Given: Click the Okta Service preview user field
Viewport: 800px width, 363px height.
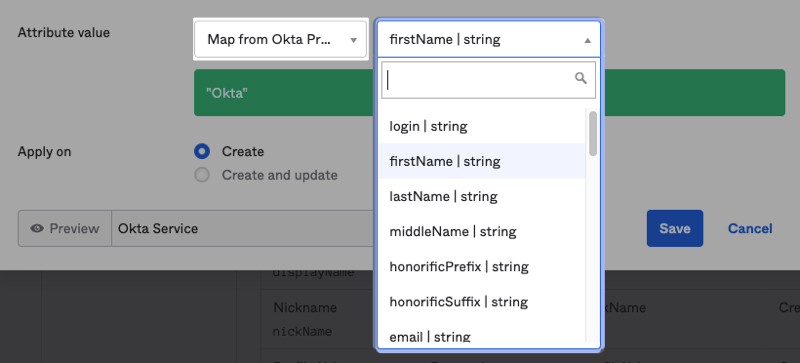Looking at the screenshot, I should [243, 228].
